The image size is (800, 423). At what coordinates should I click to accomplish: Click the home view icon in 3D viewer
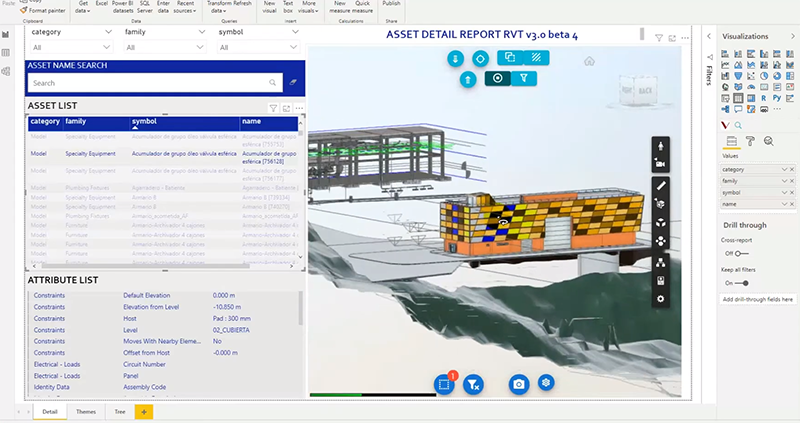pyautogui.click(x=589, y=61)
